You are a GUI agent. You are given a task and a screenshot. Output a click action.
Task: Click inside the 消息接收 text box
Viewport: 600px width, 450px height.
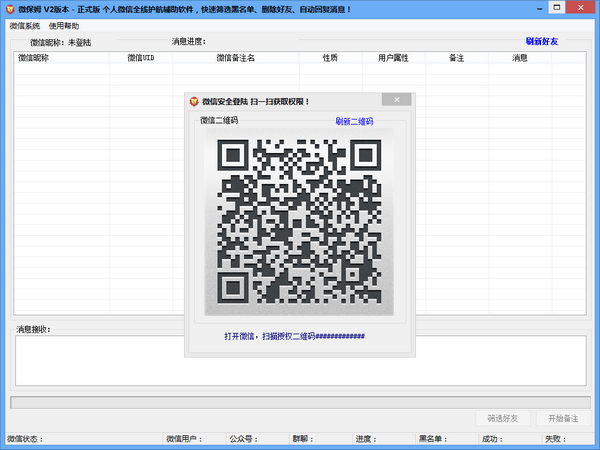tap(301, 360)
